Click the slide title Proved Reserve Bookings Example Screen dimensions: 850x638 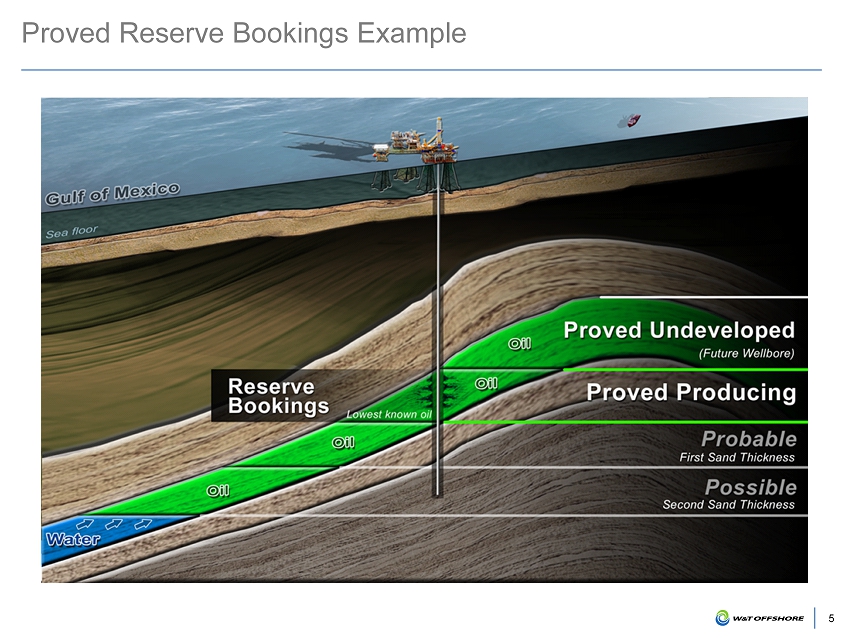tap(244, 33)
